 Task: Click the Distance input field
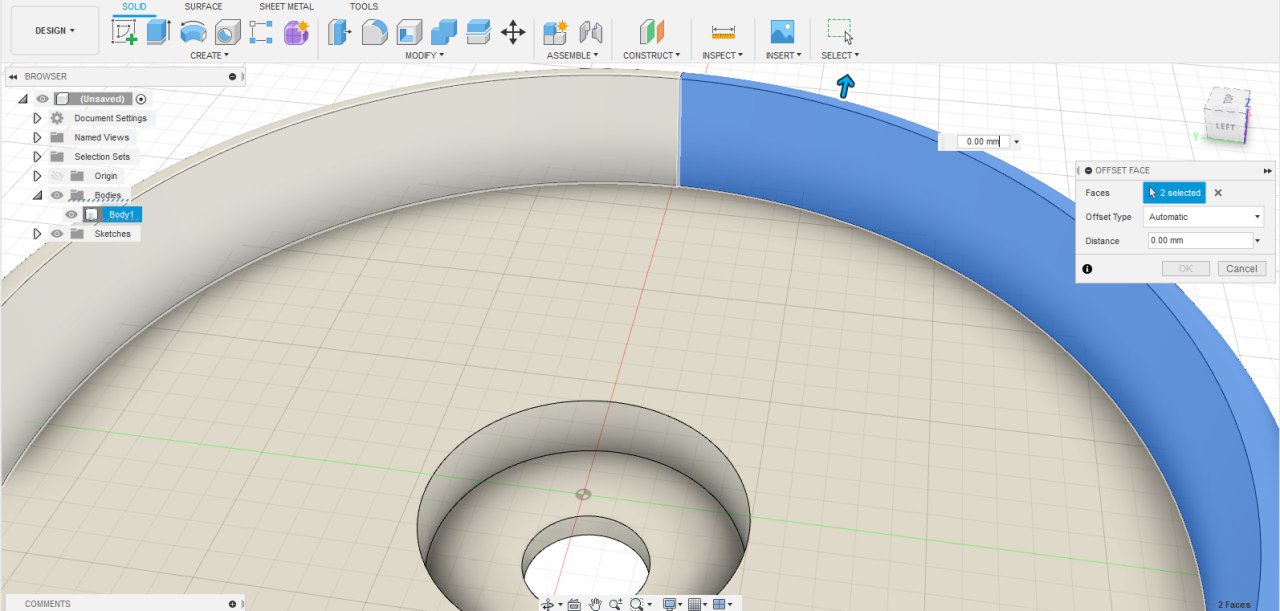point(1198,241)
